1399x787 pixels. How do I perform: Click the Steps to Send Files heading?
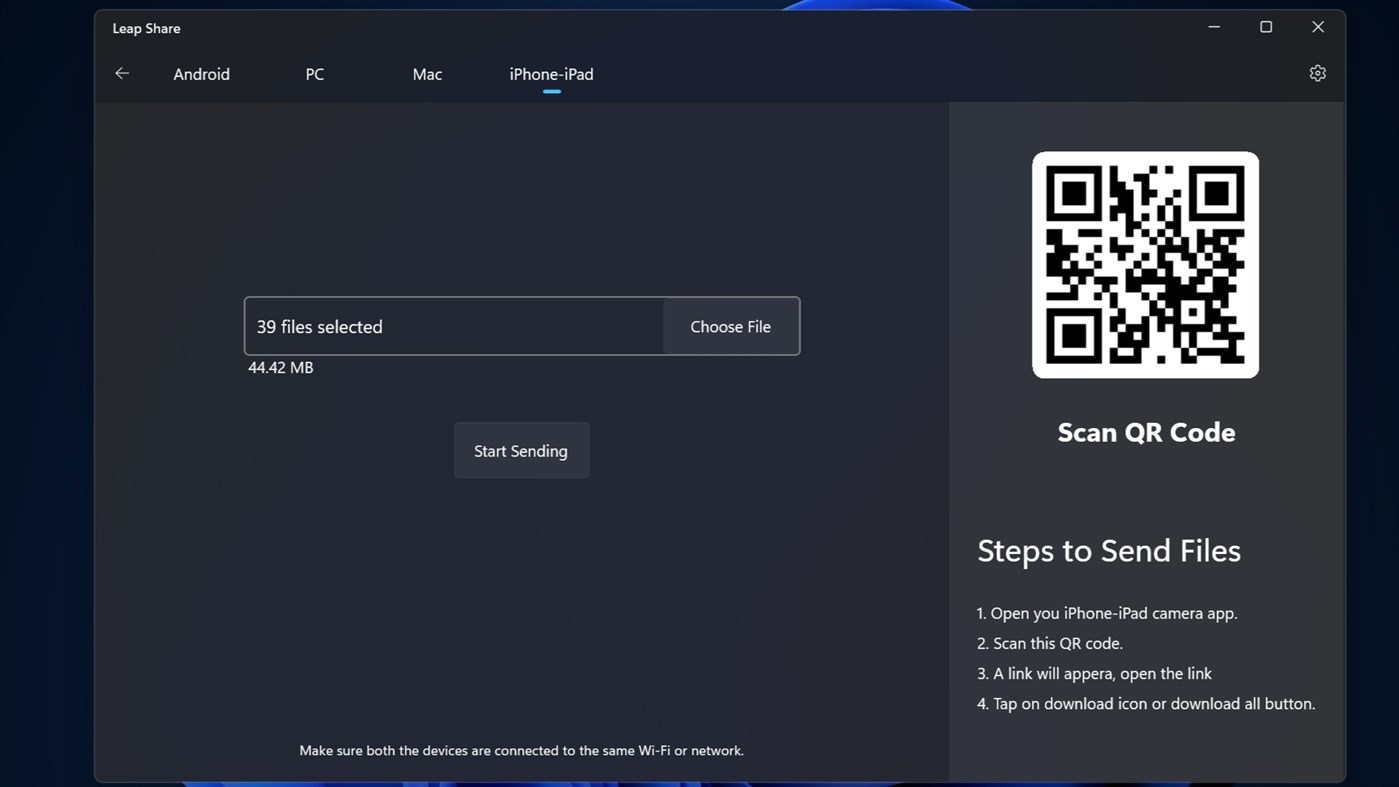tap(1108, 550)
